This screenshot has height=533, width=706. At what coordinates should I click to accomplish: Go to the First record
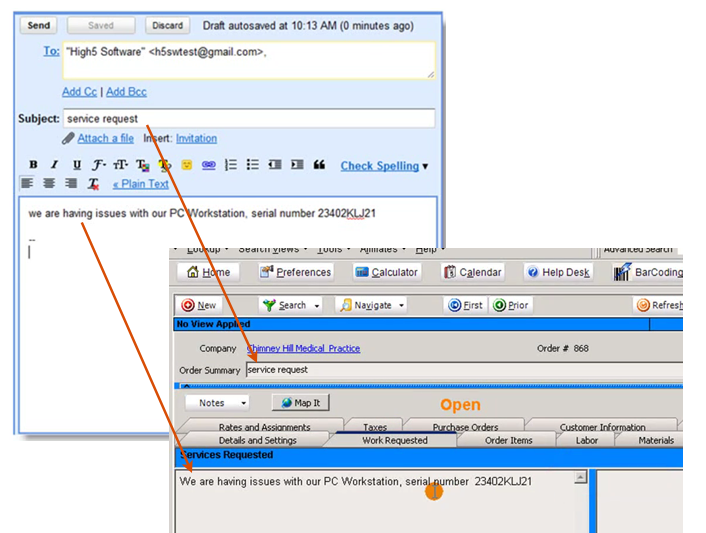(x=466, y=305)
